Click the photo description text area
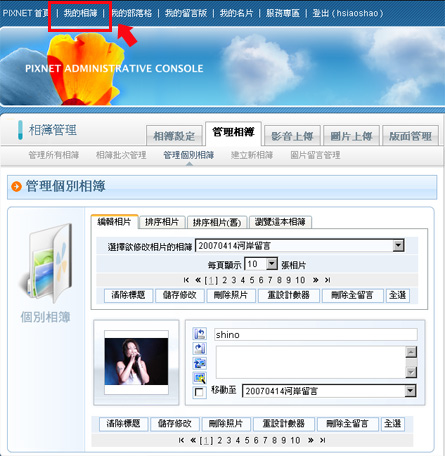This screenshot has height=456, width=445. coord(311,362)
